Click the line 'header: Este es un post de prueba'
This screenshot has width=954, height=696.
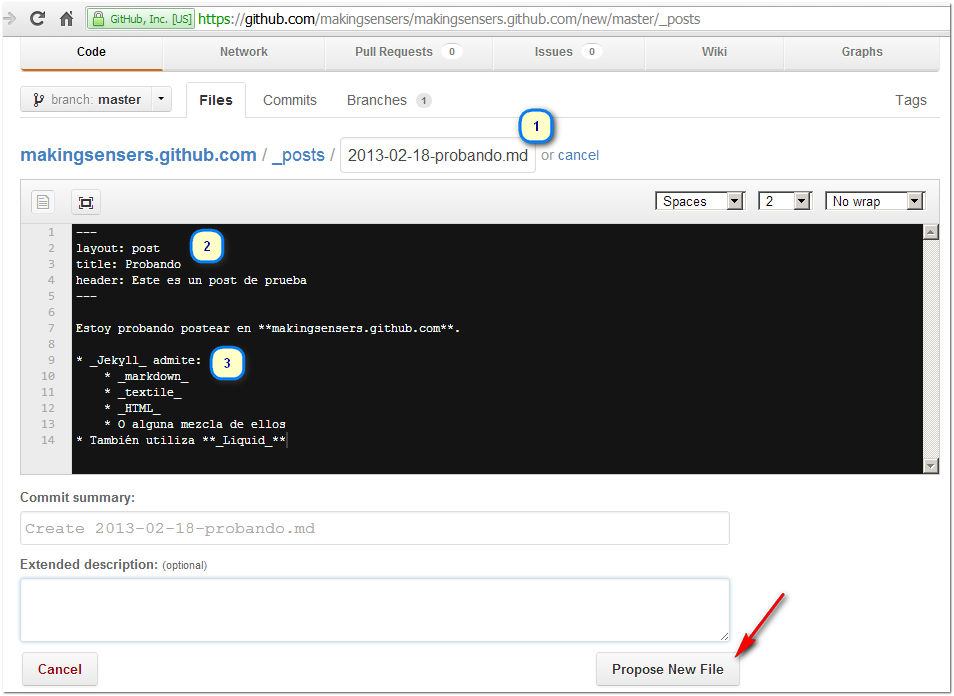[x=191, y=280]
